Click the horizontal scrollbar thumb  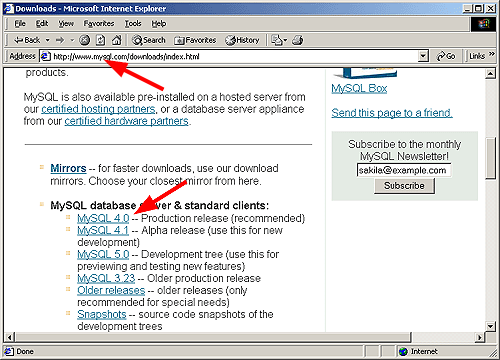tap(213, 337)
